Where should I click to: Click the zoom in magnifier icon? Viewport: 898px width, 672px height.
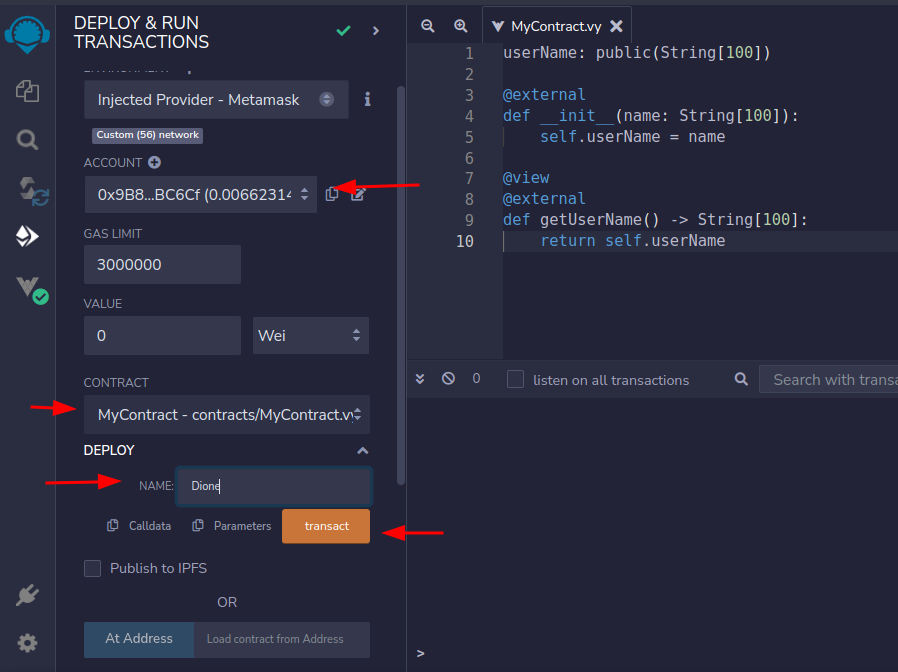pyautogui.click(x=460, y=26)
